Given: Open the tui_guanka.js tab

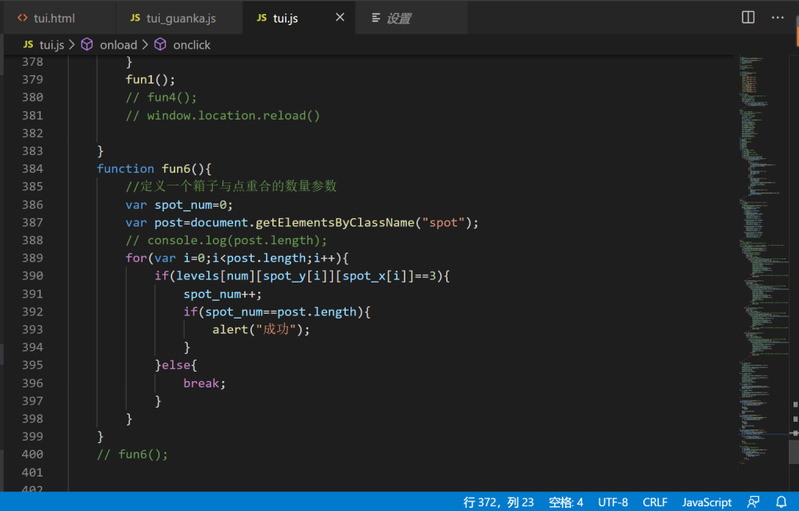Looking at the screenshot, I should pos(179,18).
